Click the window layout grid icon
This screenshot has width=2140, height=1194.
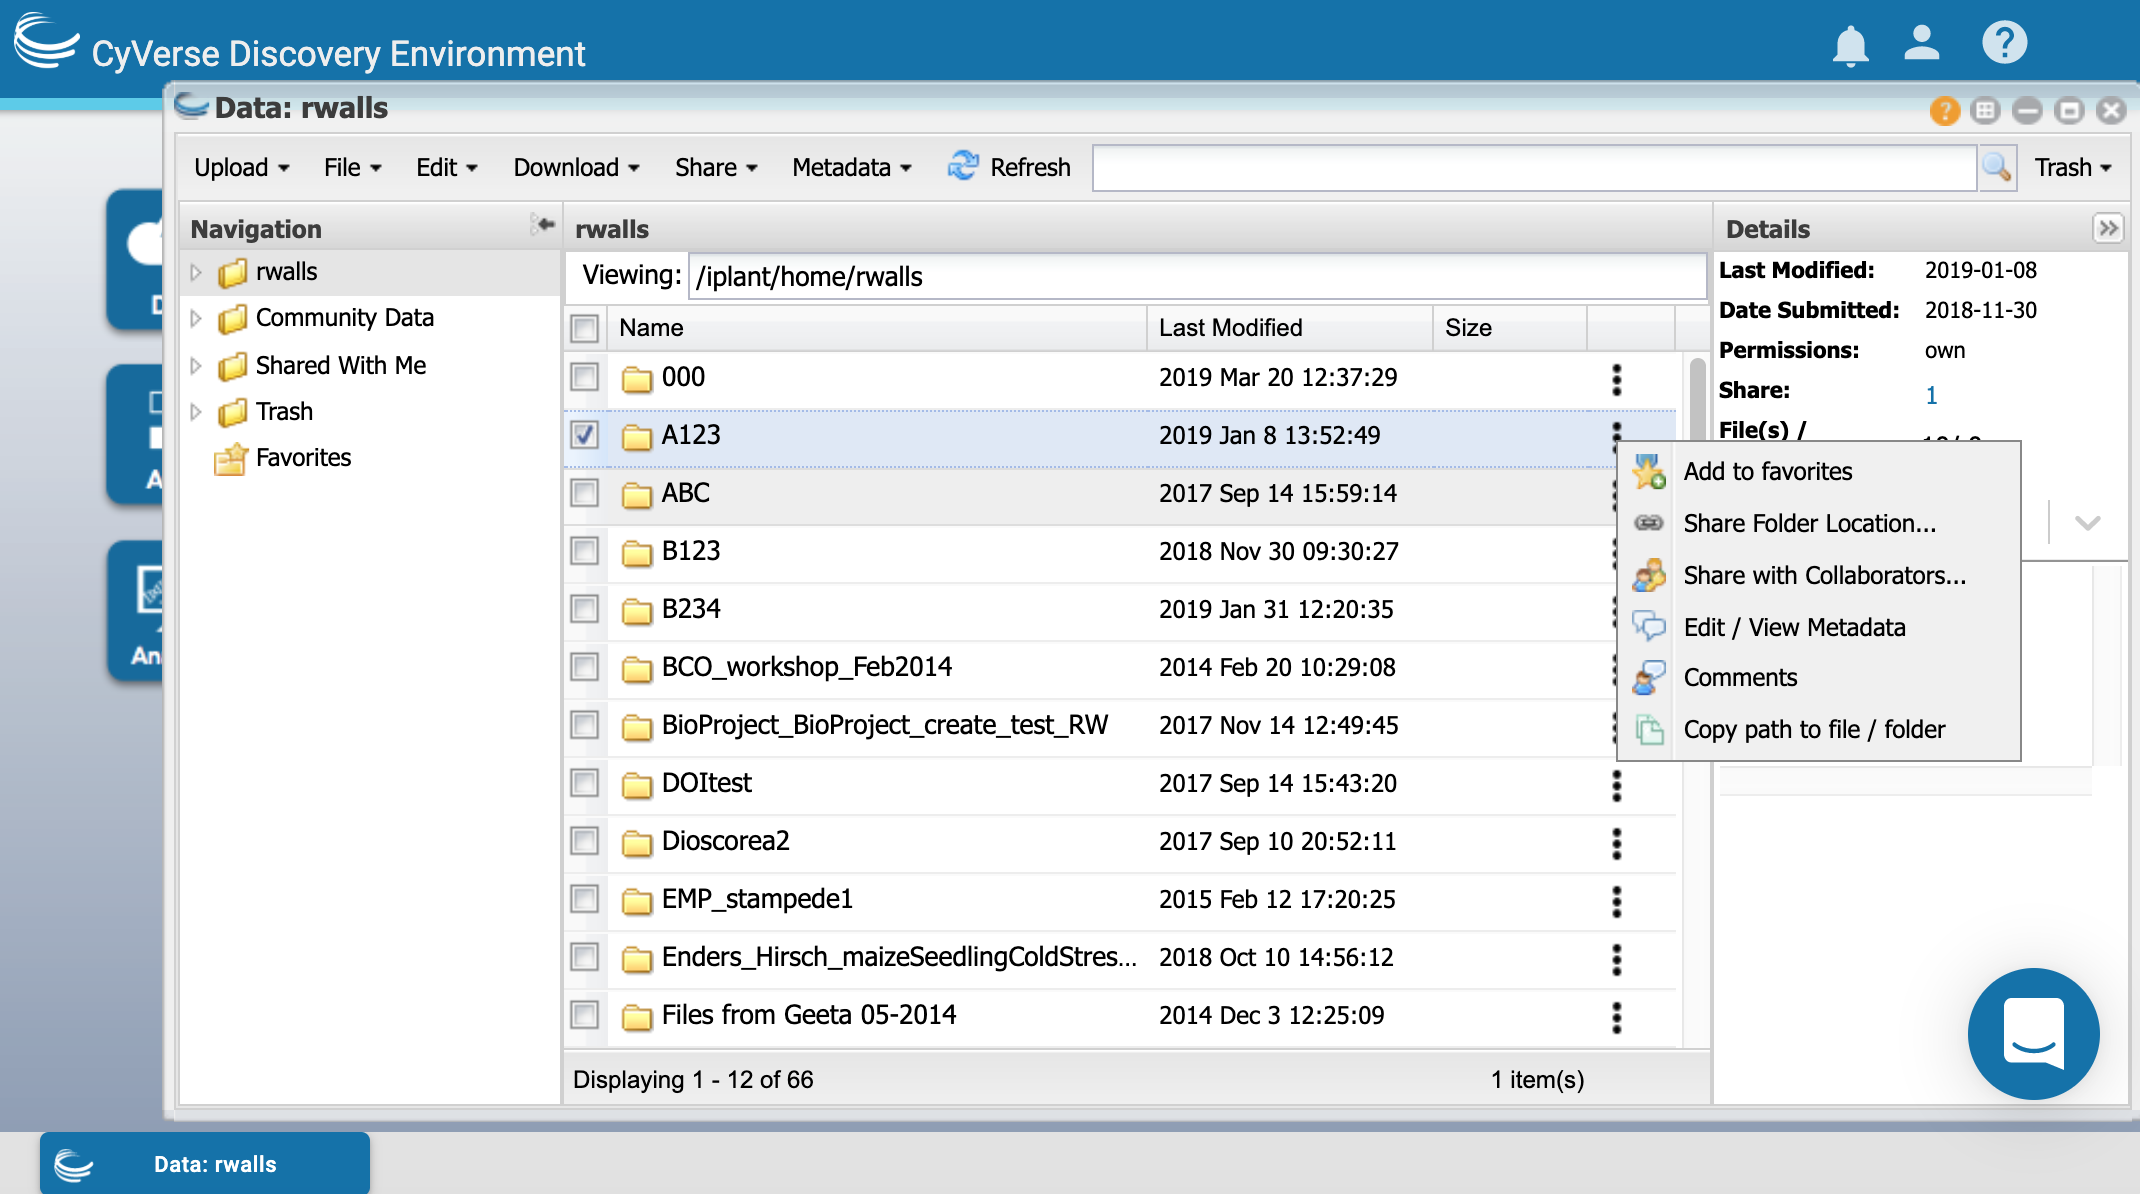[x=1986, y=110]
